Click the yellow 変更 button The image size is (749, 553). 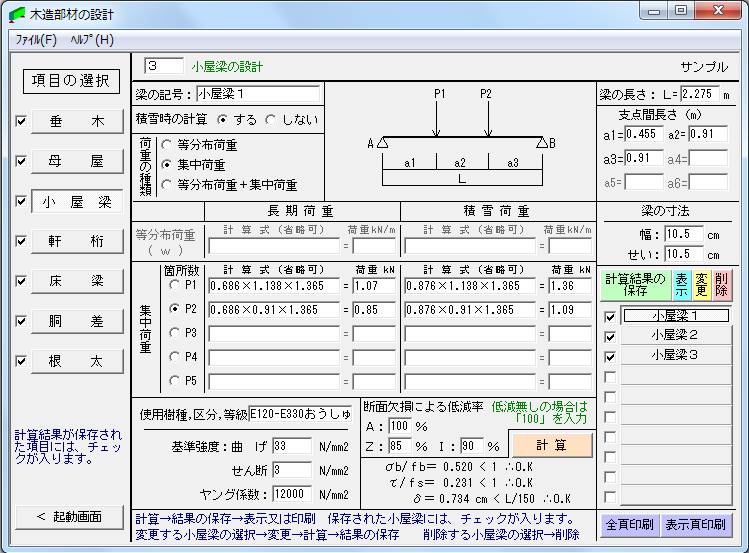(x=703, y=285)
